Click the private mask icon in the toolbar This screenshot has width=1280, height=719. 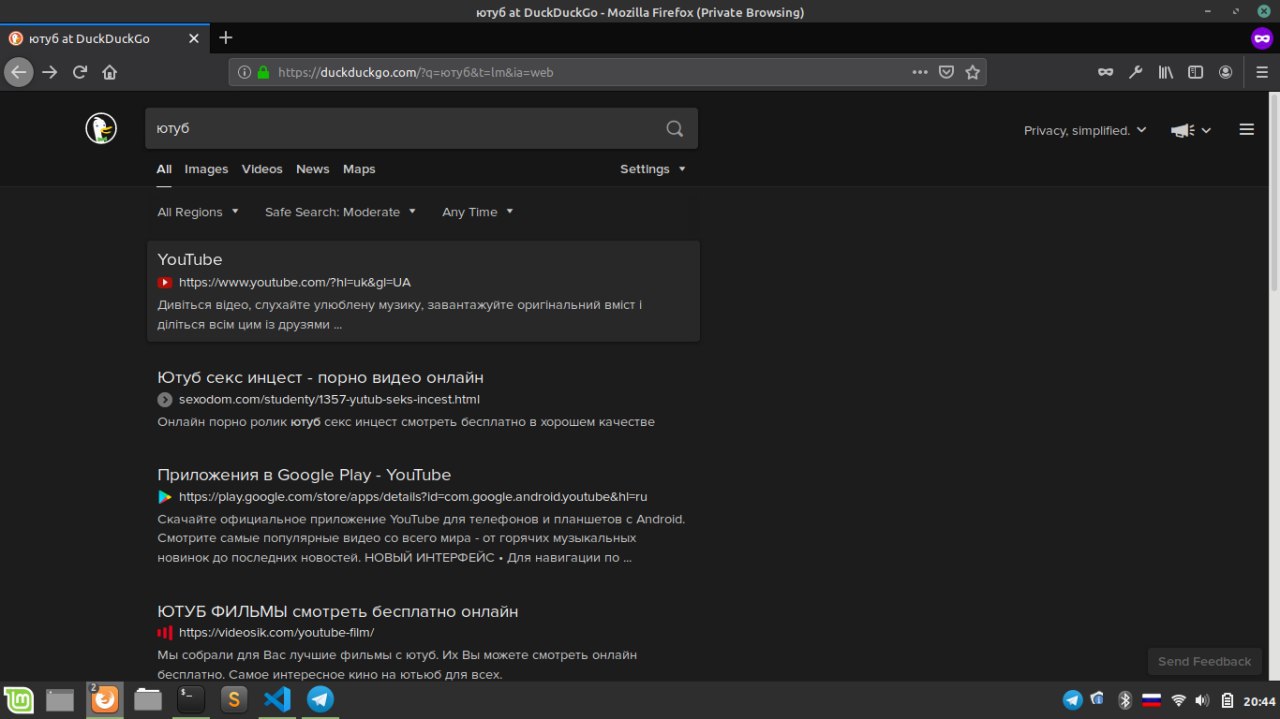click(x=1105, y=72)
